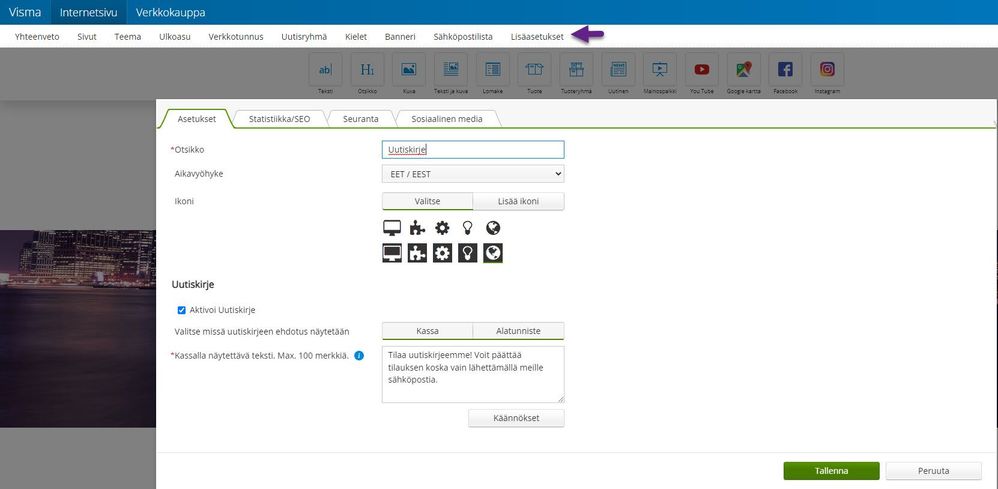Open the Visma top bar item

tap(25, 12)
